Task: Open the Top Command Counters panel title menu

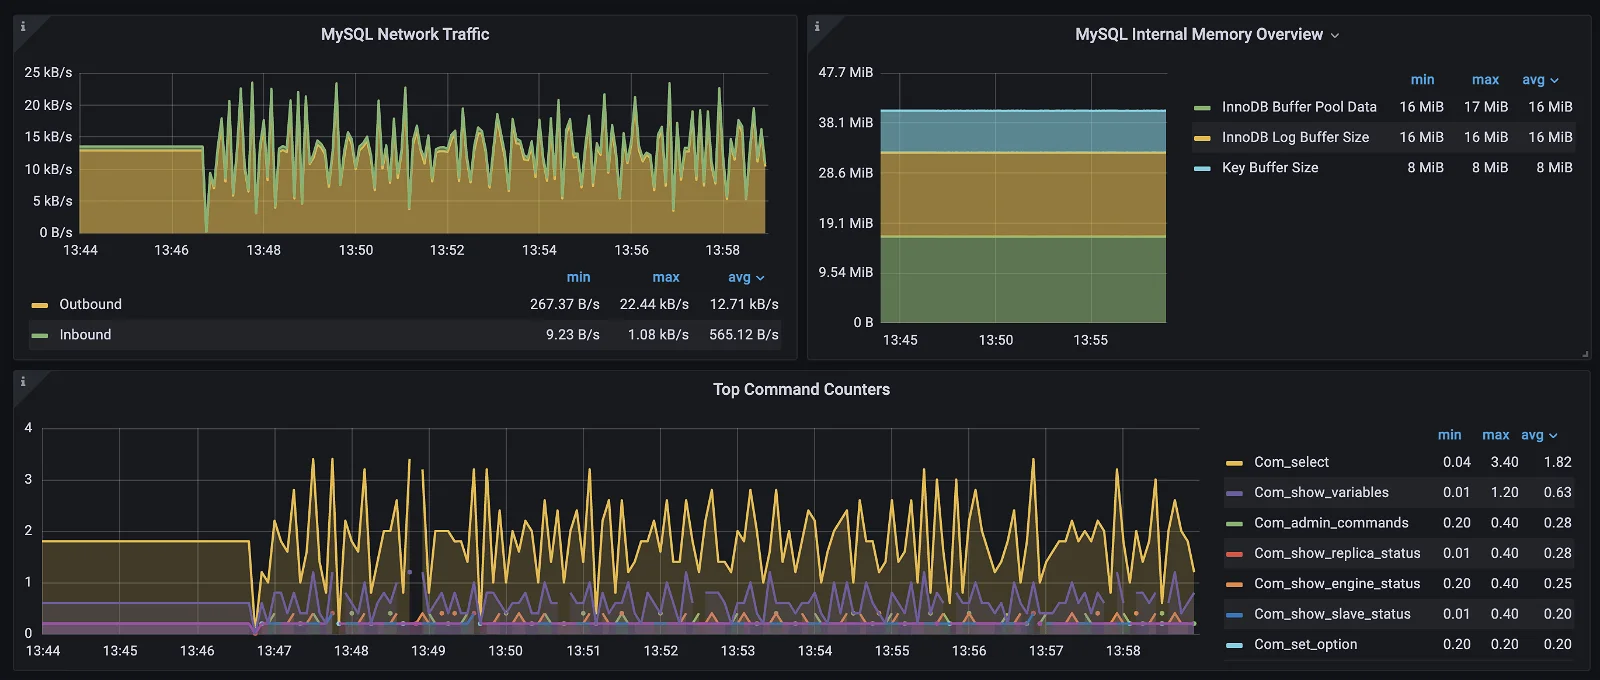Action: pos(801,389)
